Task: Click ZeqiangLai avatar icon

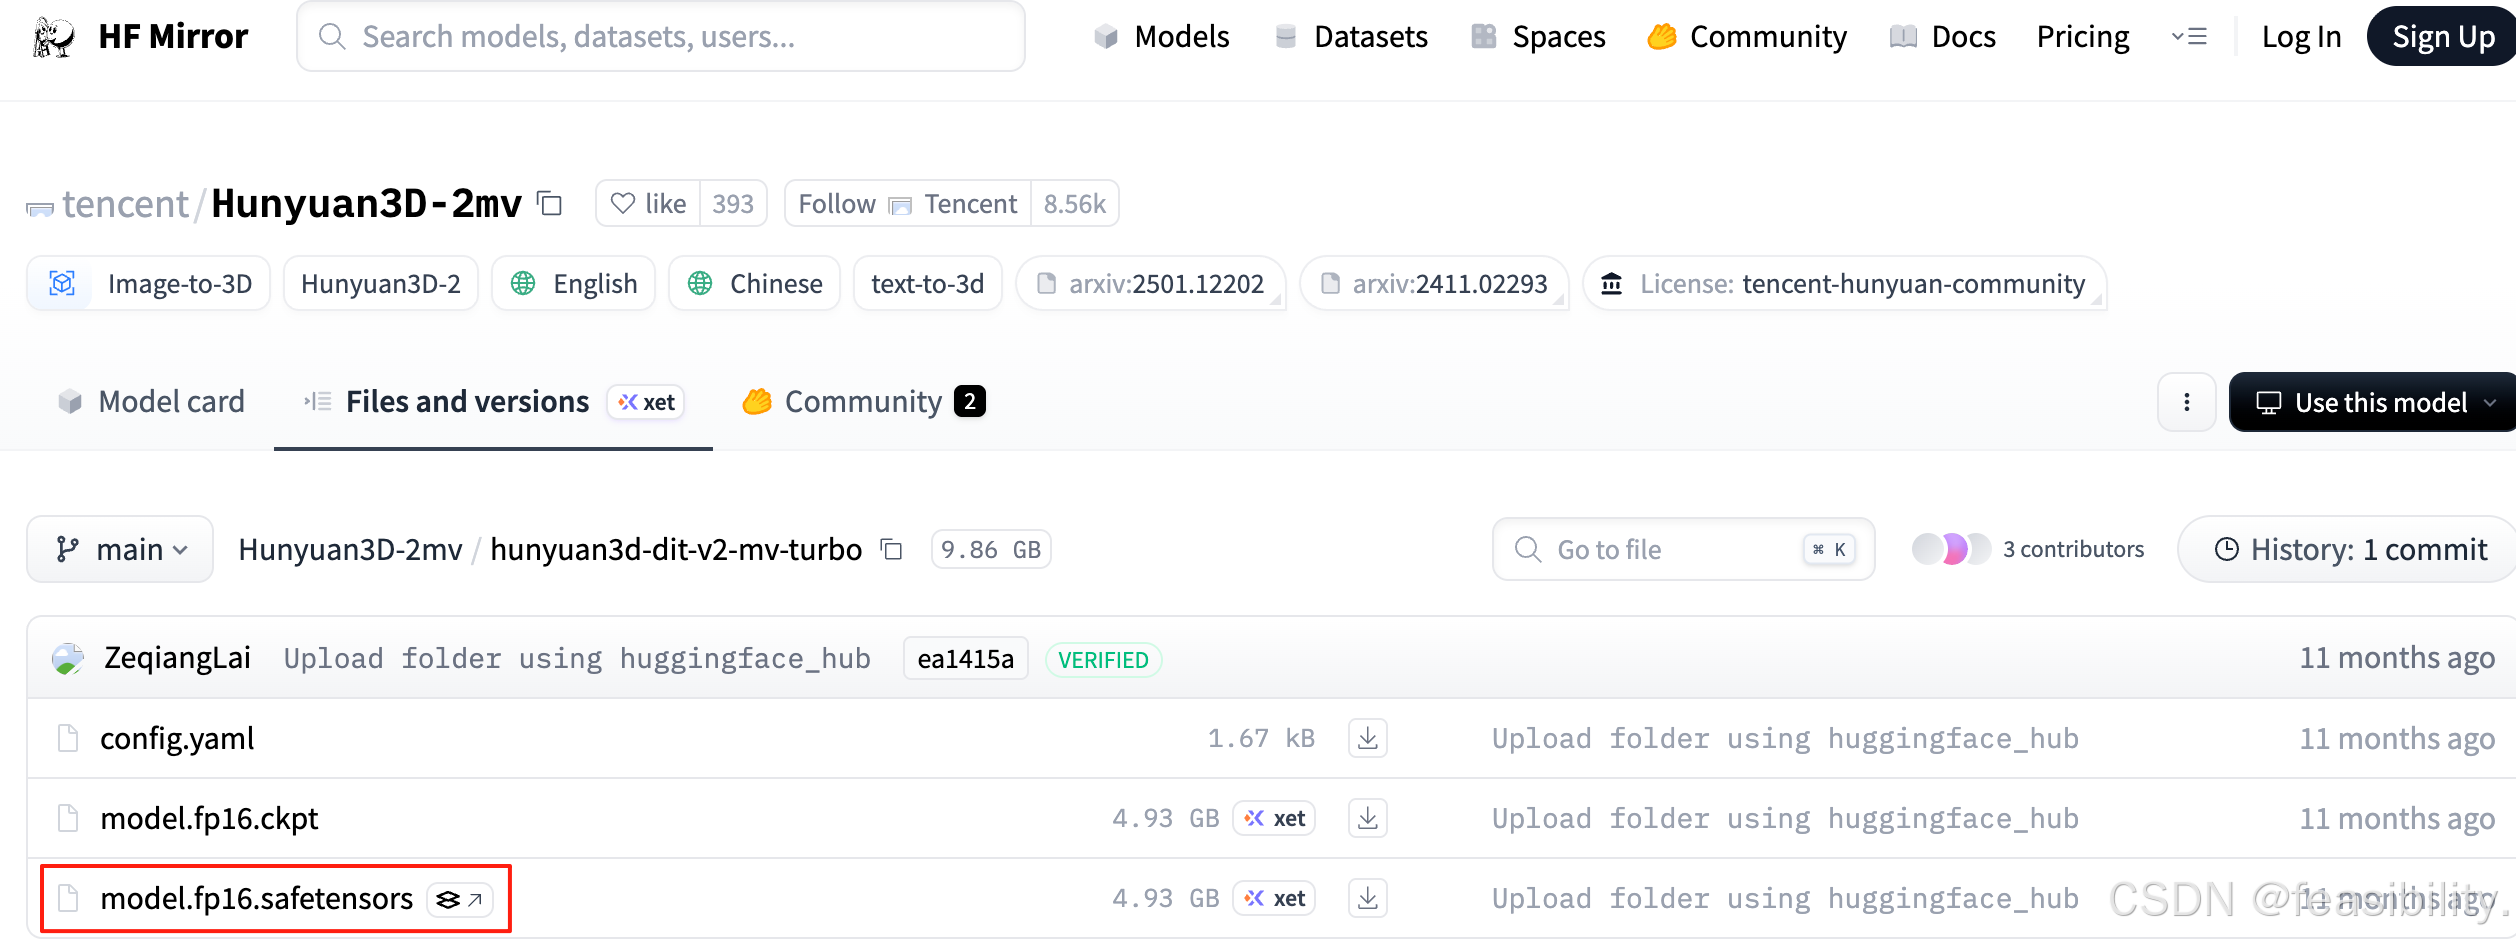Action: click(x=68, y=659)
